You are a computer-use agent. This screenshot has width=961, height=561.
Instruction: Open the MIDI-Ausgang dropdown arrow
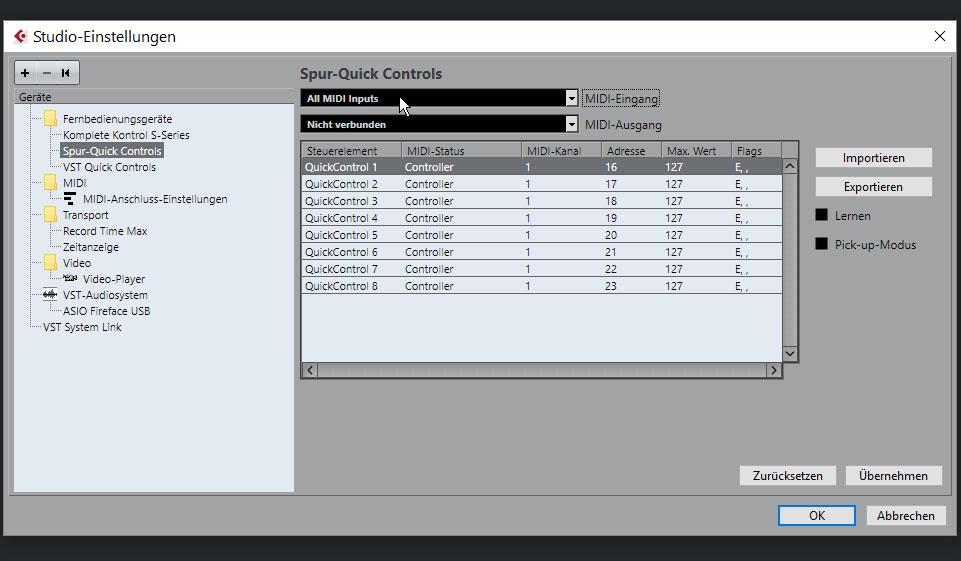coord(571,124)
